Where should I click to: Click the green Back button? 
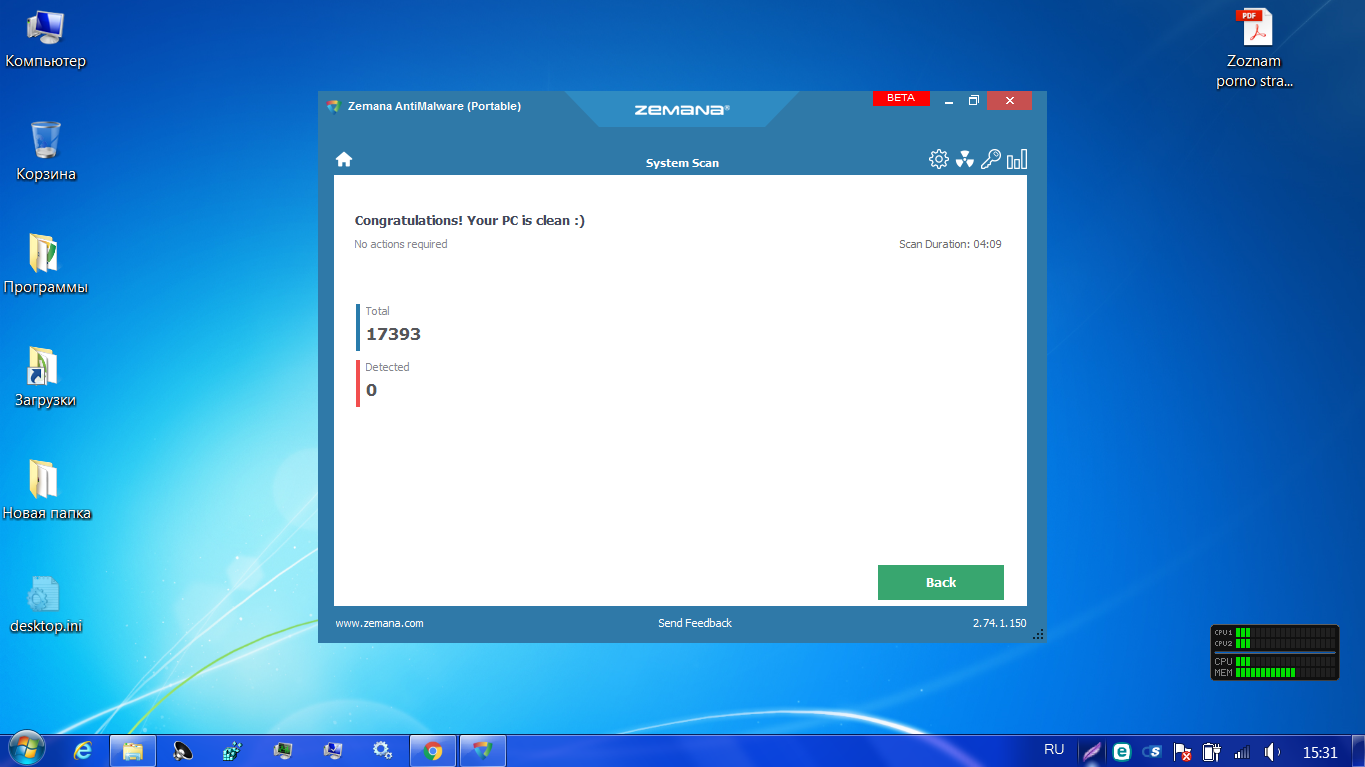[x=940, y=582]
